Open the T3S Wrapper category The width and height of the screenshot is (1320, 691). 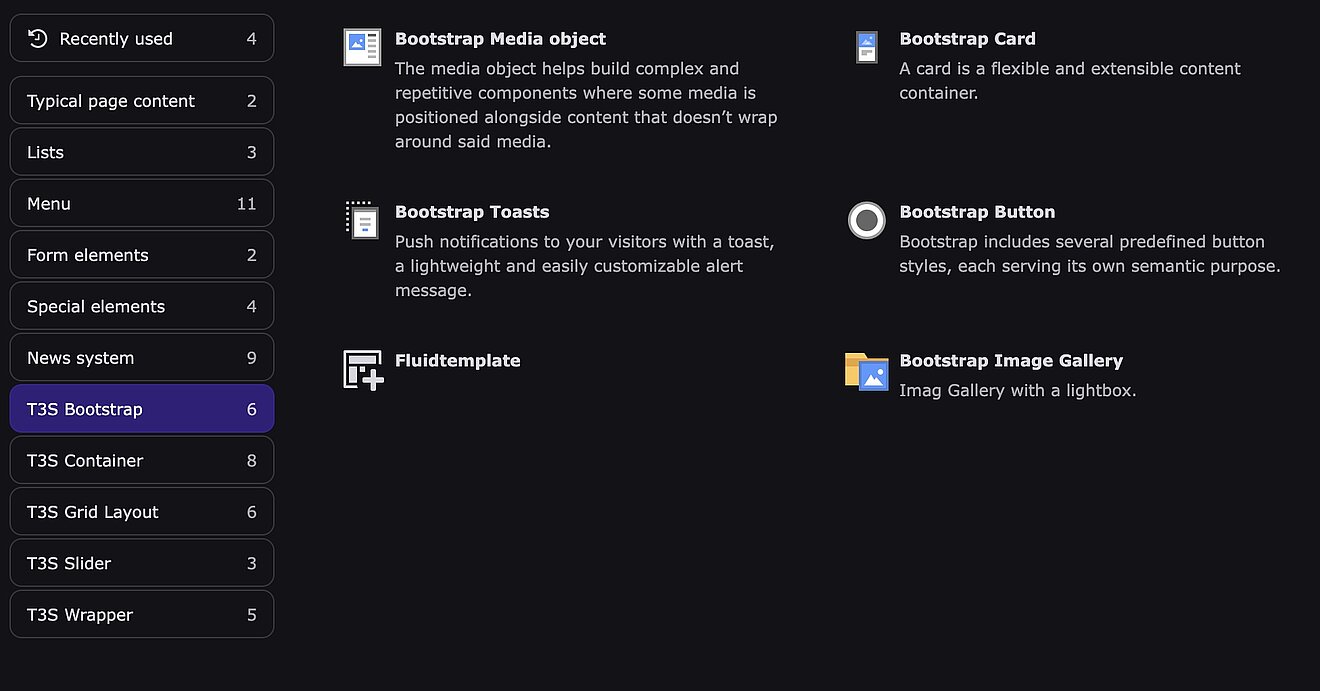pyautogui.click(x=142, y=615)
